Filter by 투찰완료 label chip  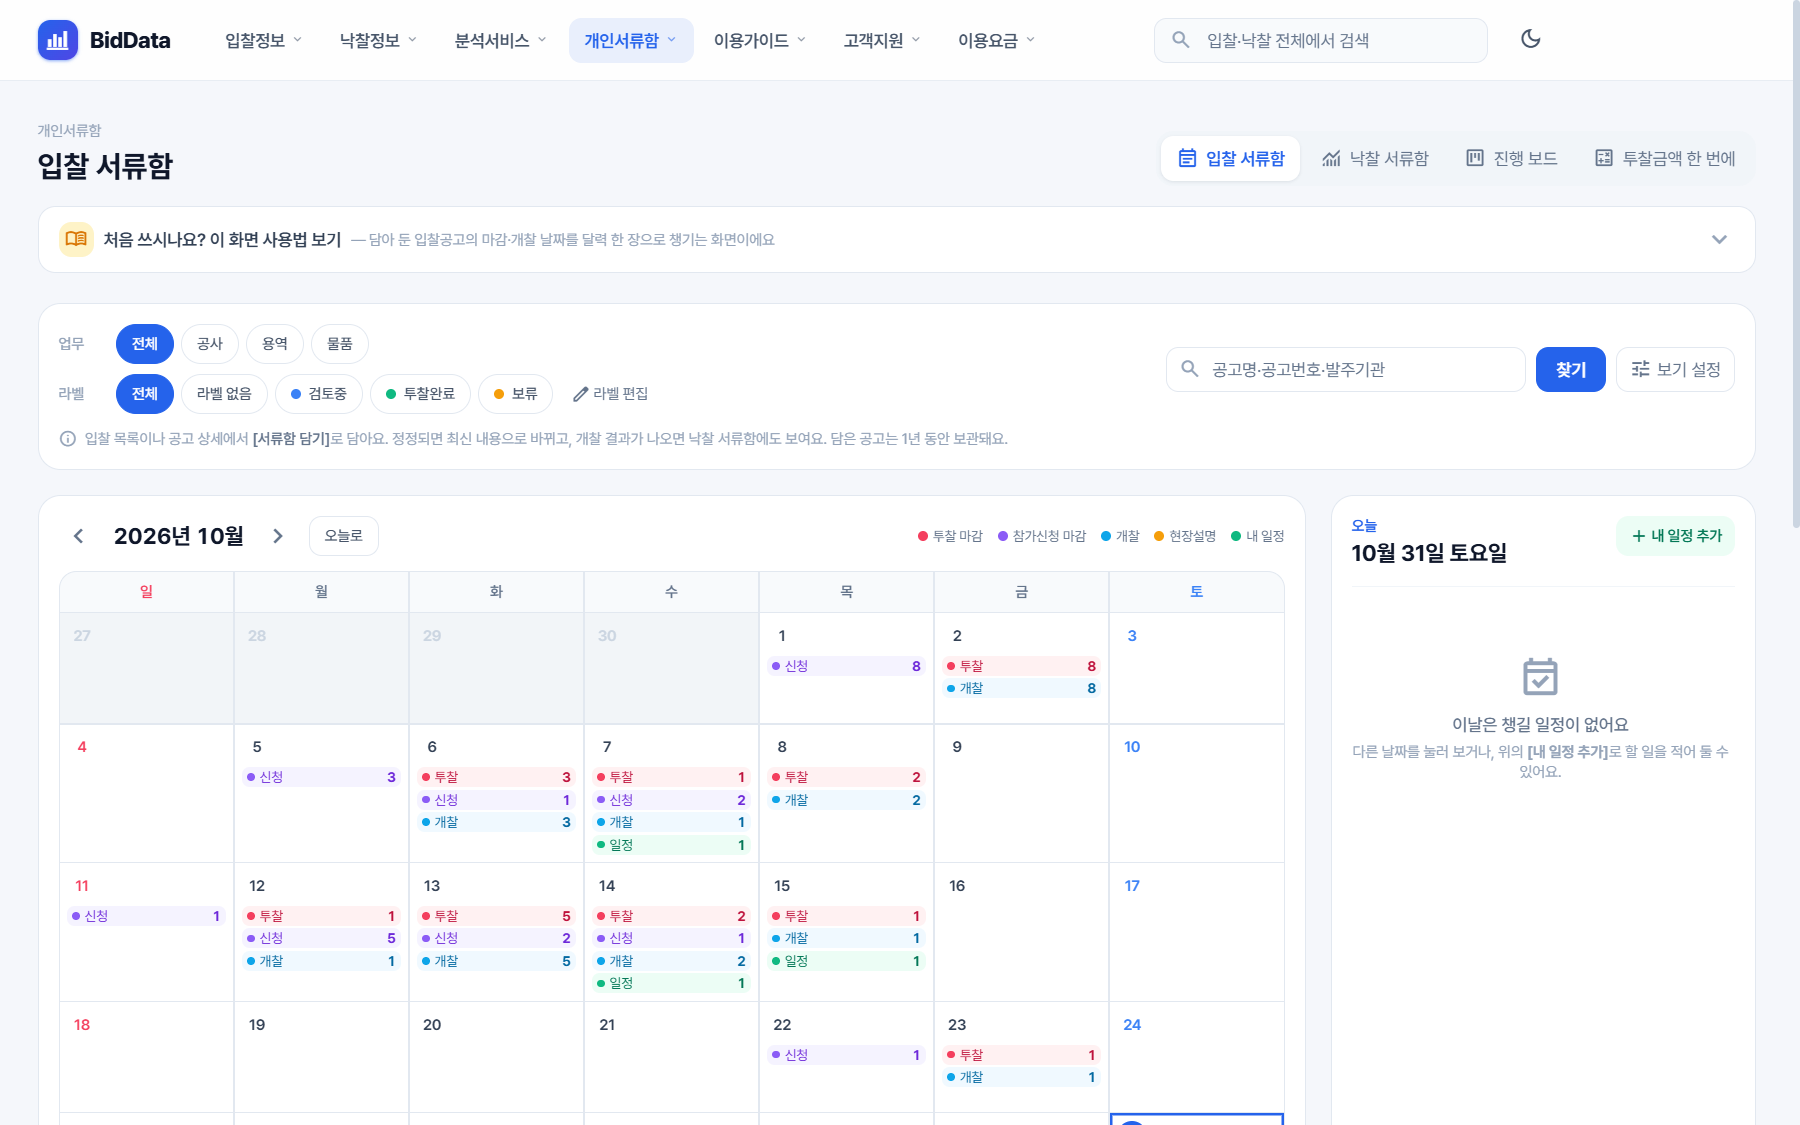420,394
